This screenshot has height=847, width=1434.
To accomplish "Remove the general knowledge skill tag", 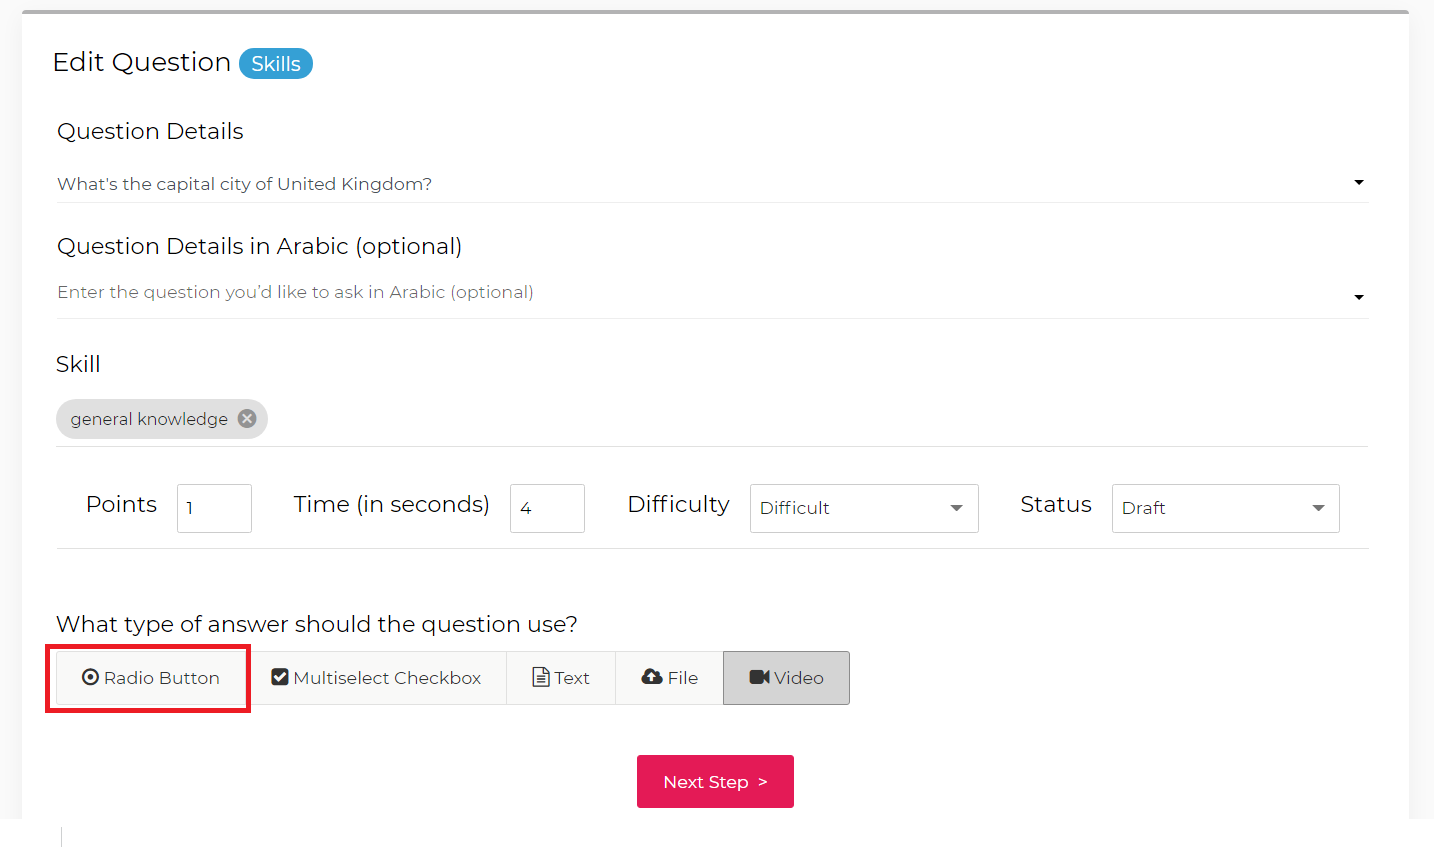I will coord(247,419).
